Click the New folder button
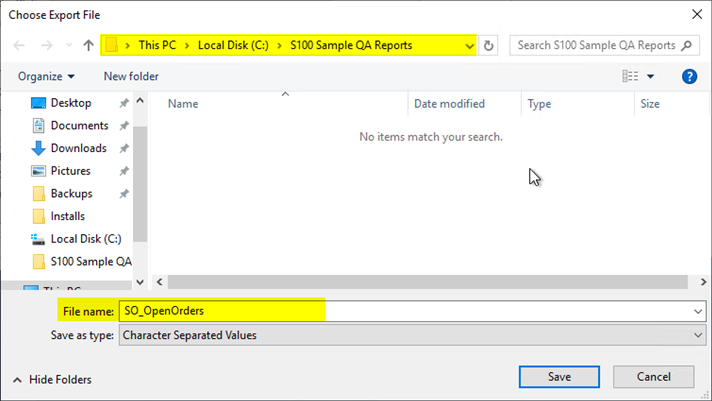 (131, 76)
